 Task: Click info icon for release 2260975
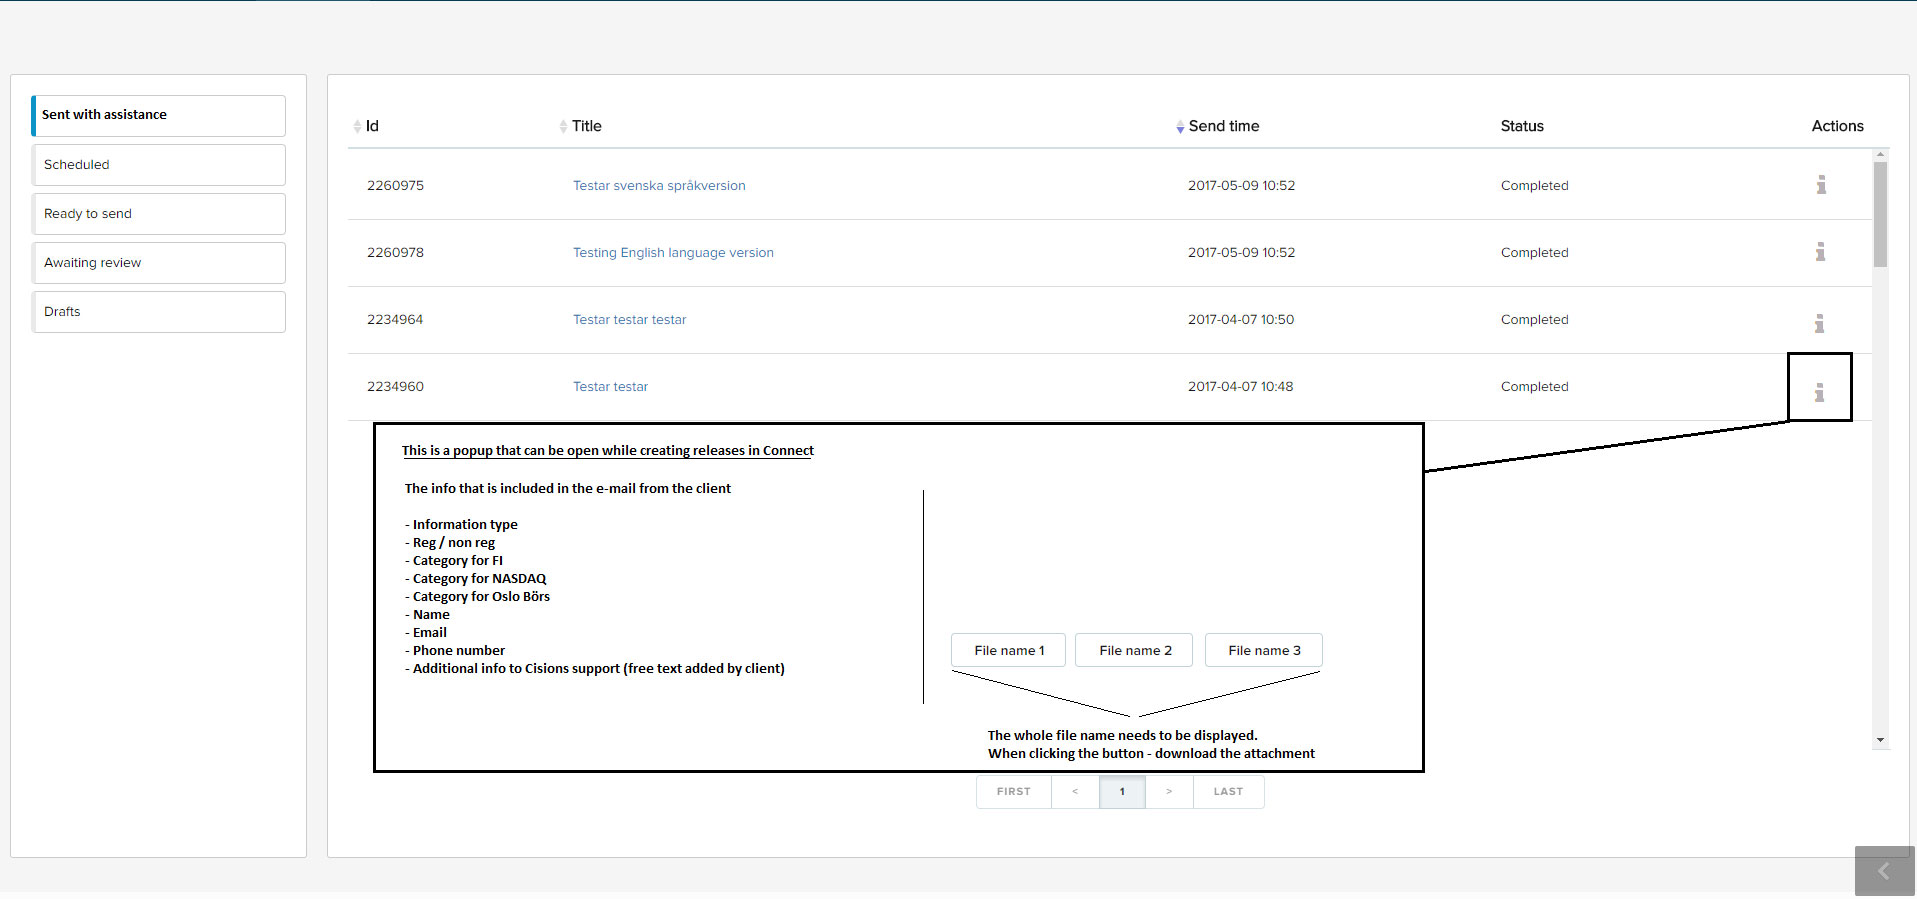(1821, 185)
